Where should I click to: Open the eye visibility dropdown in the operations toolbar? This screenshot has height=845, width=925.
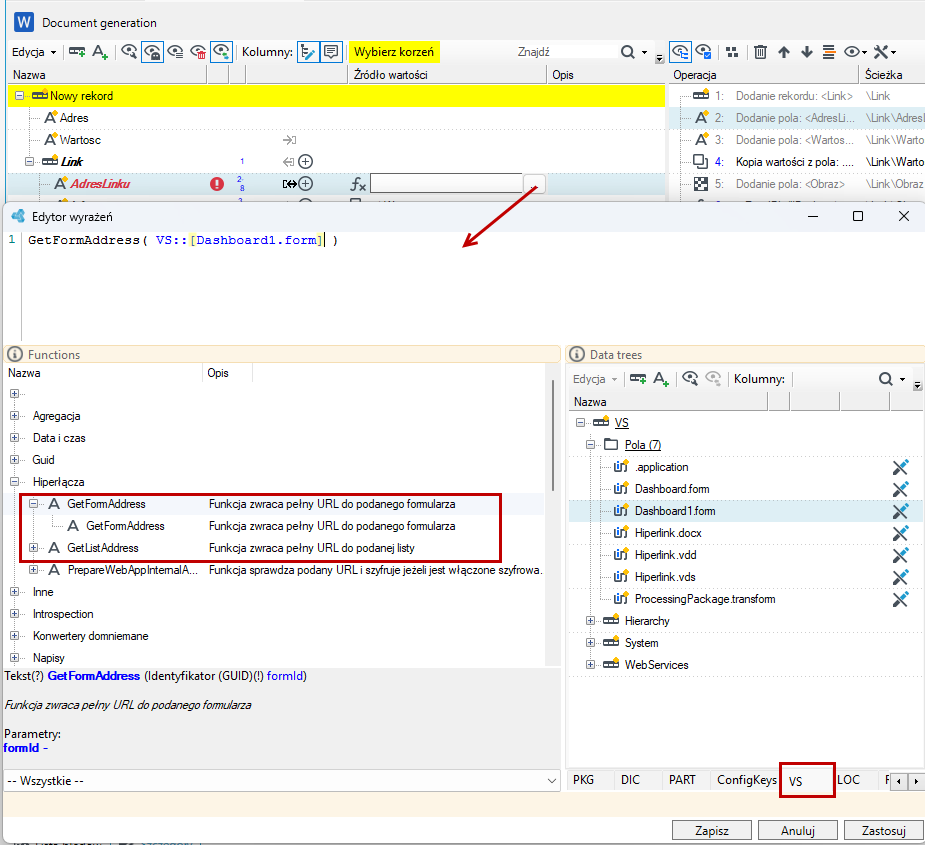[x=855, y=52]
